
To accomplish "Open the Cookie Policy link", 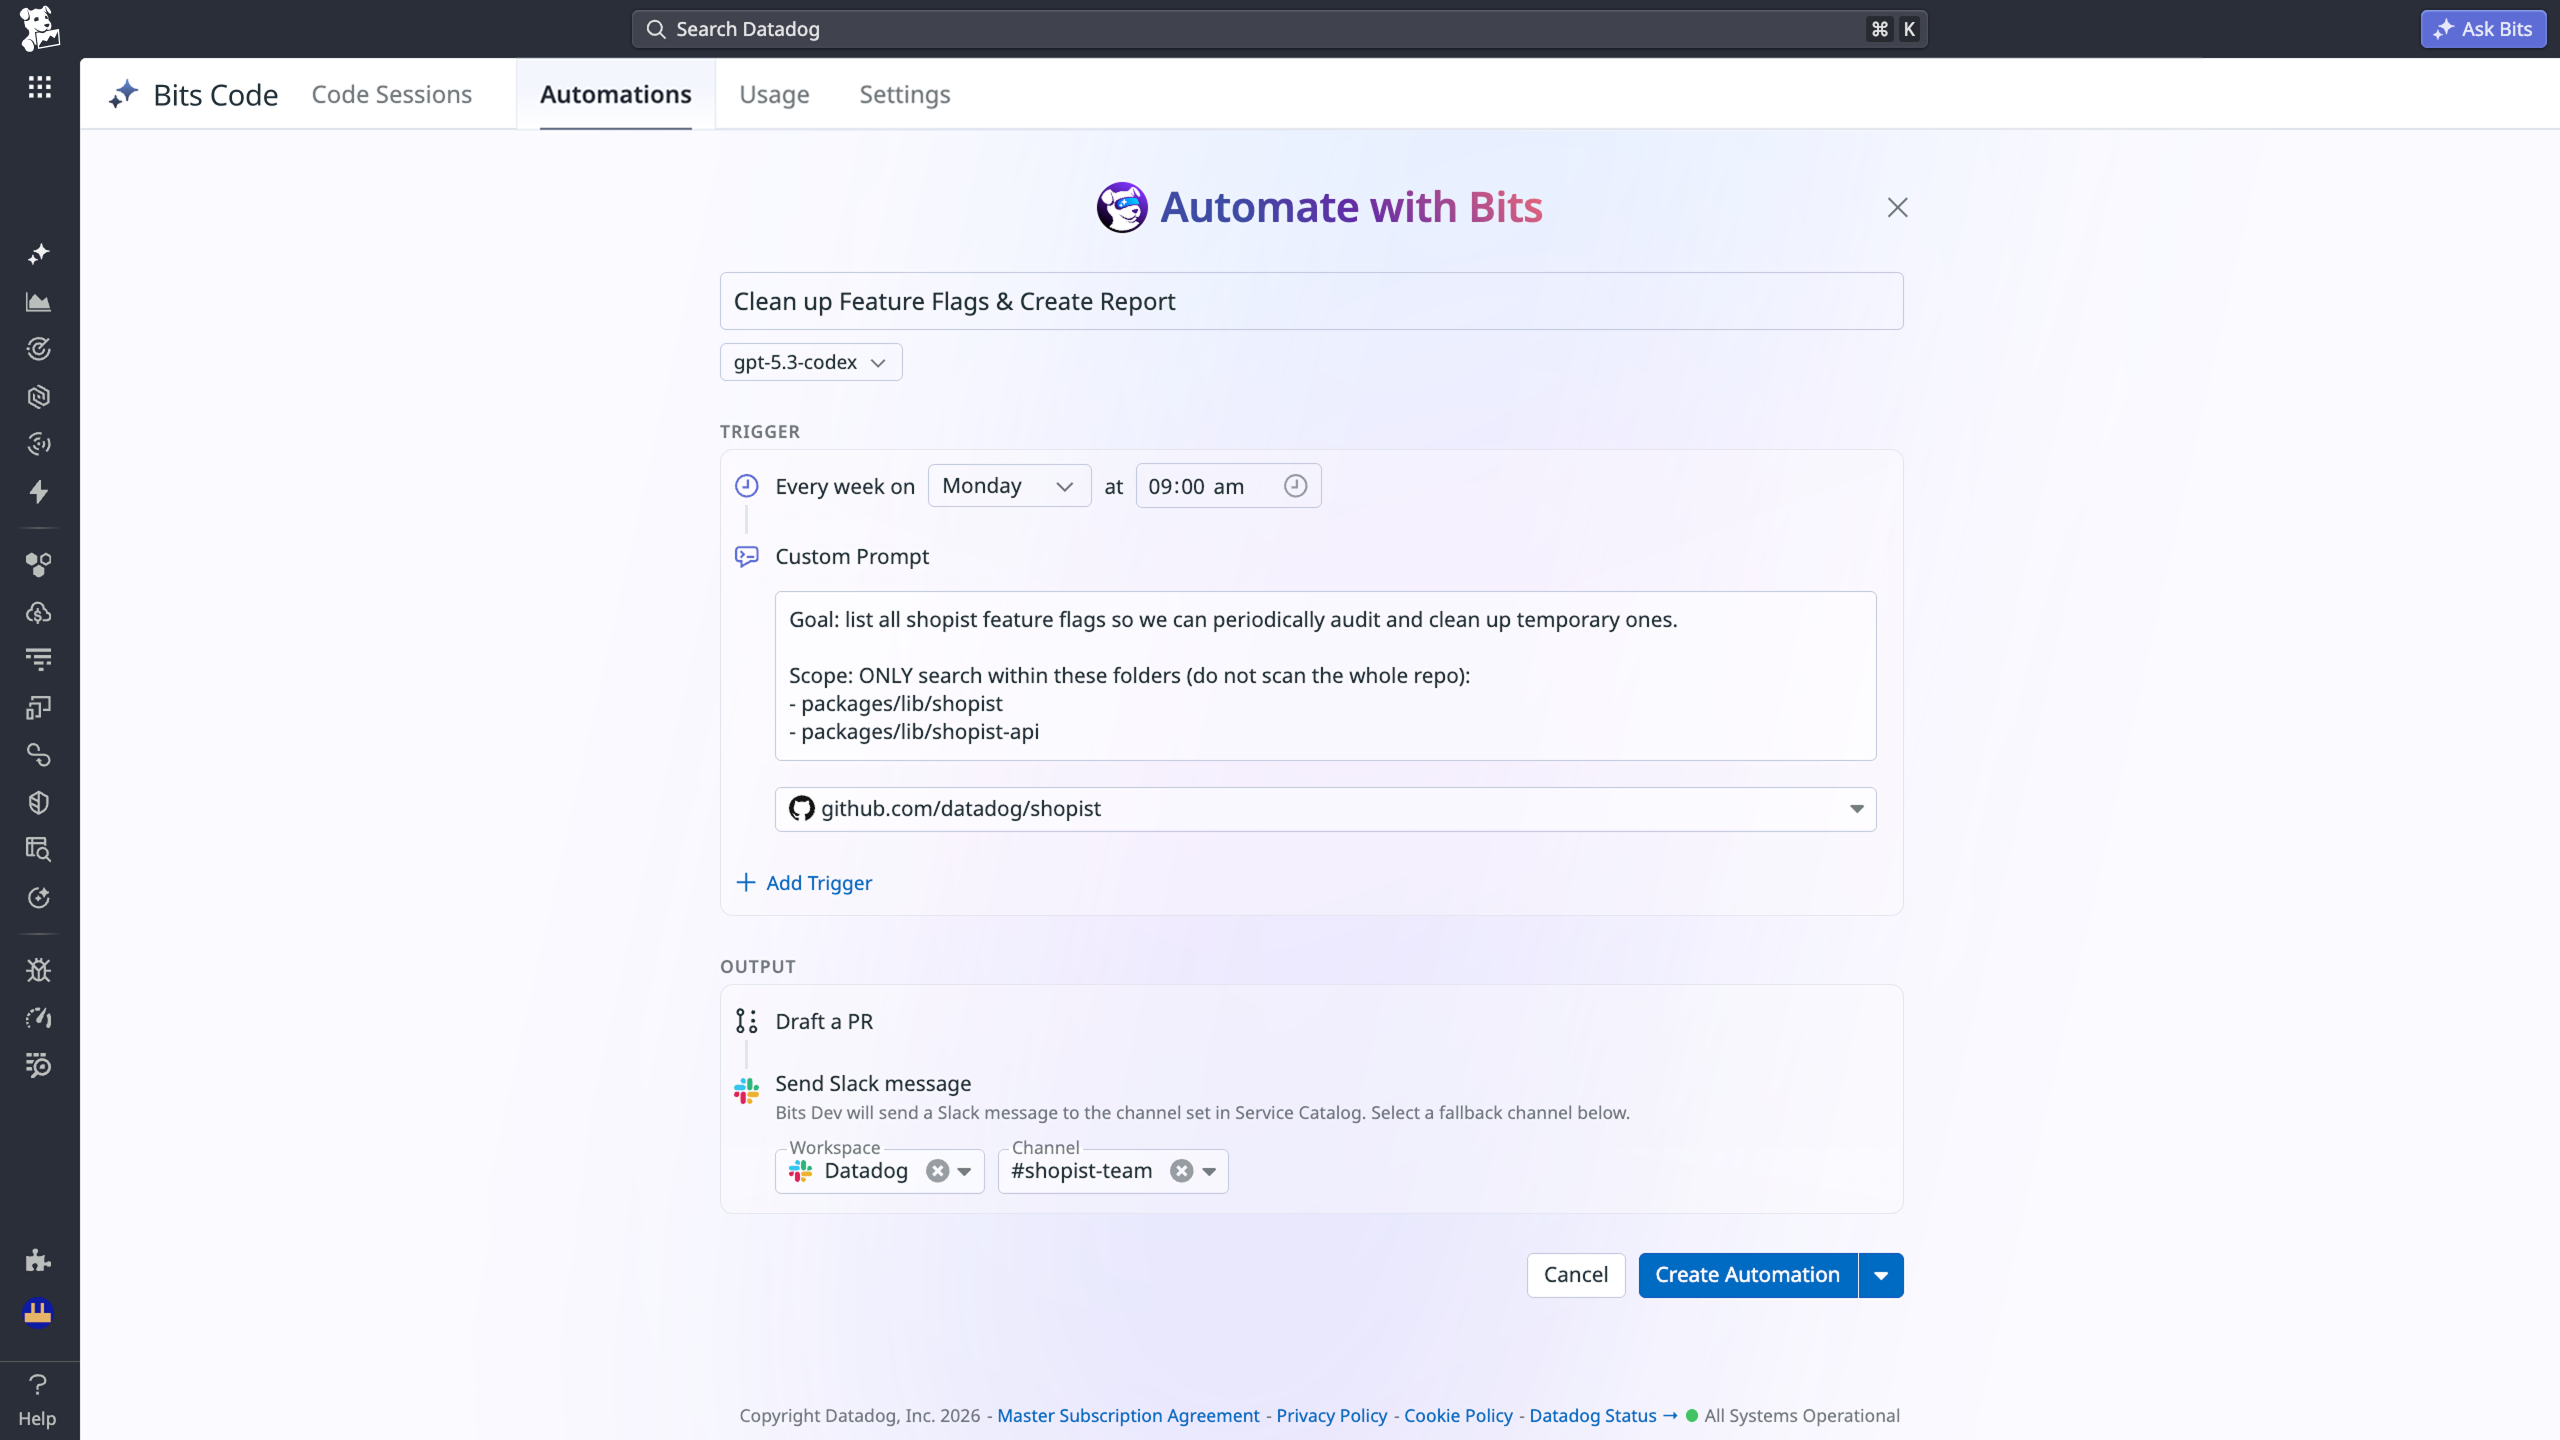I will point(1458,1416).
